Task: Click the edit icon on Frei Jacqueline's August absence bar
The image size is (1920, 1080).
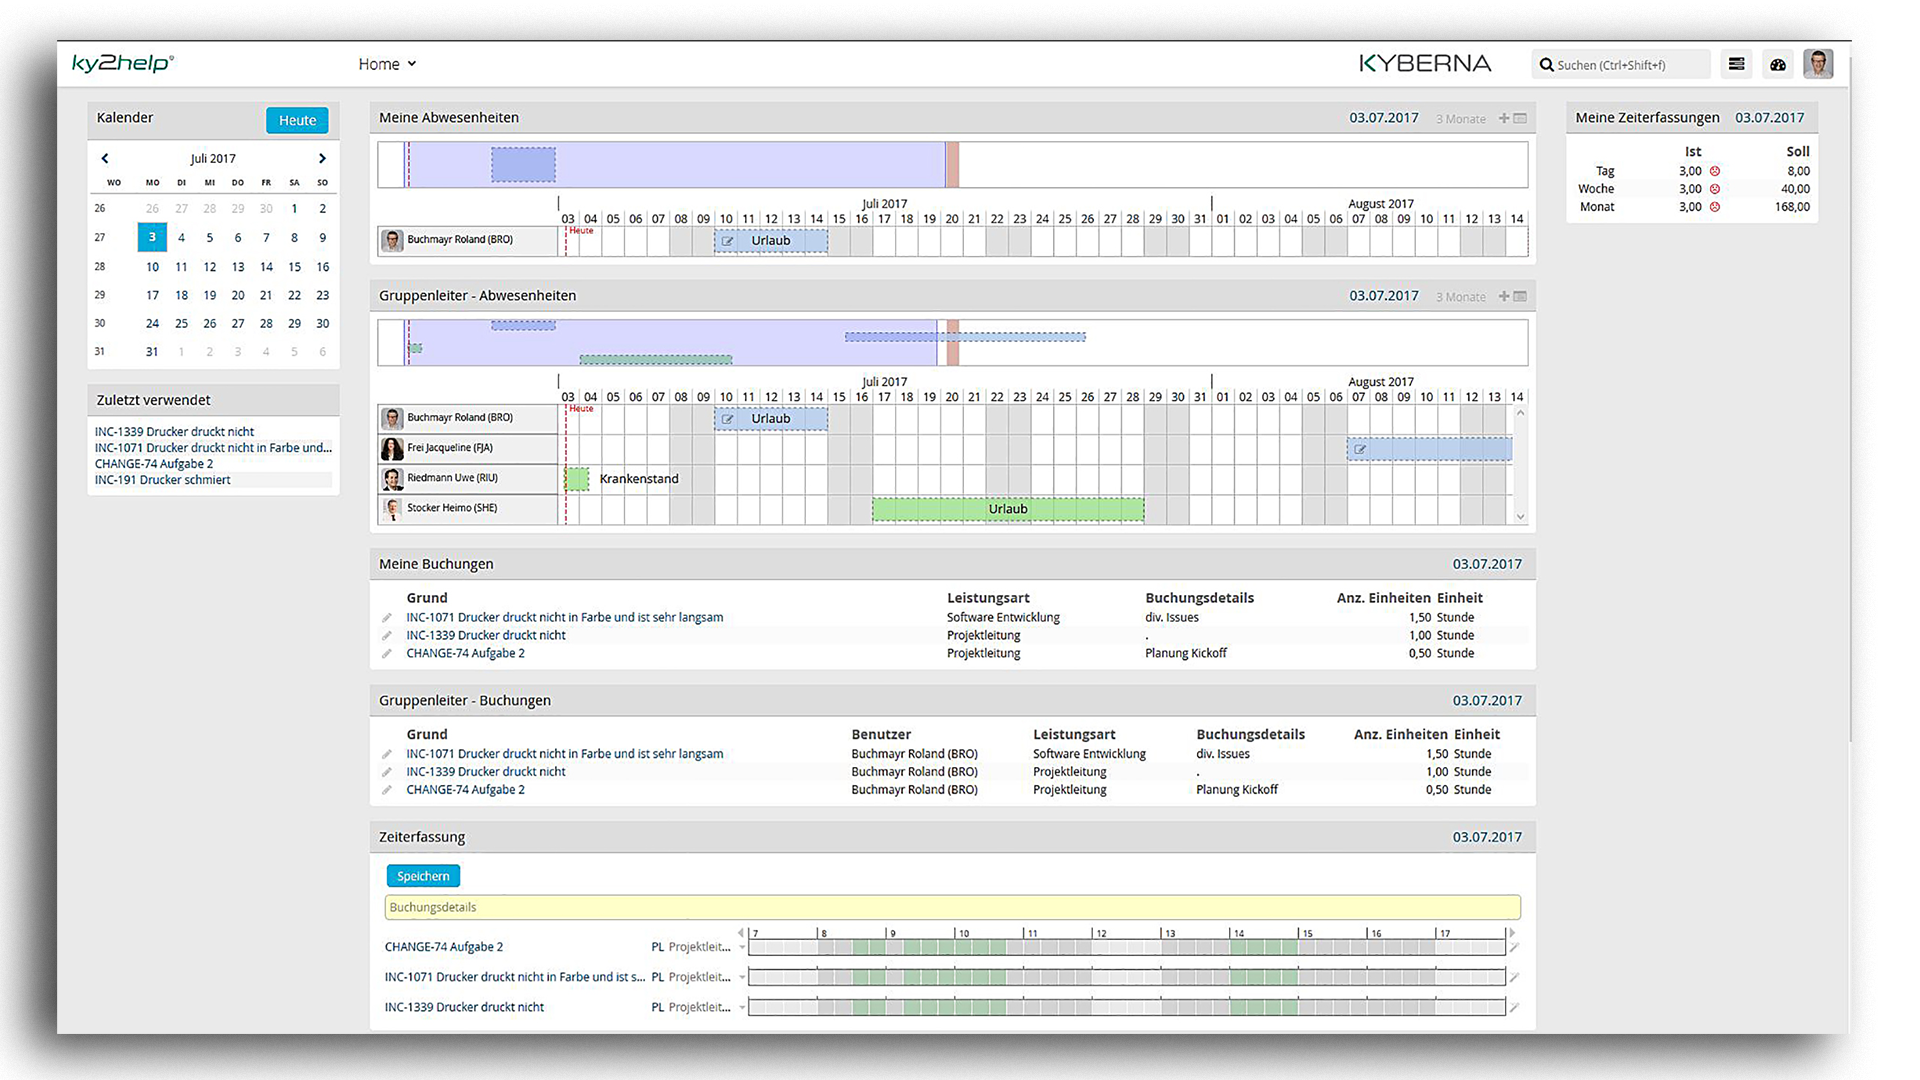Action: point(1360,449)
